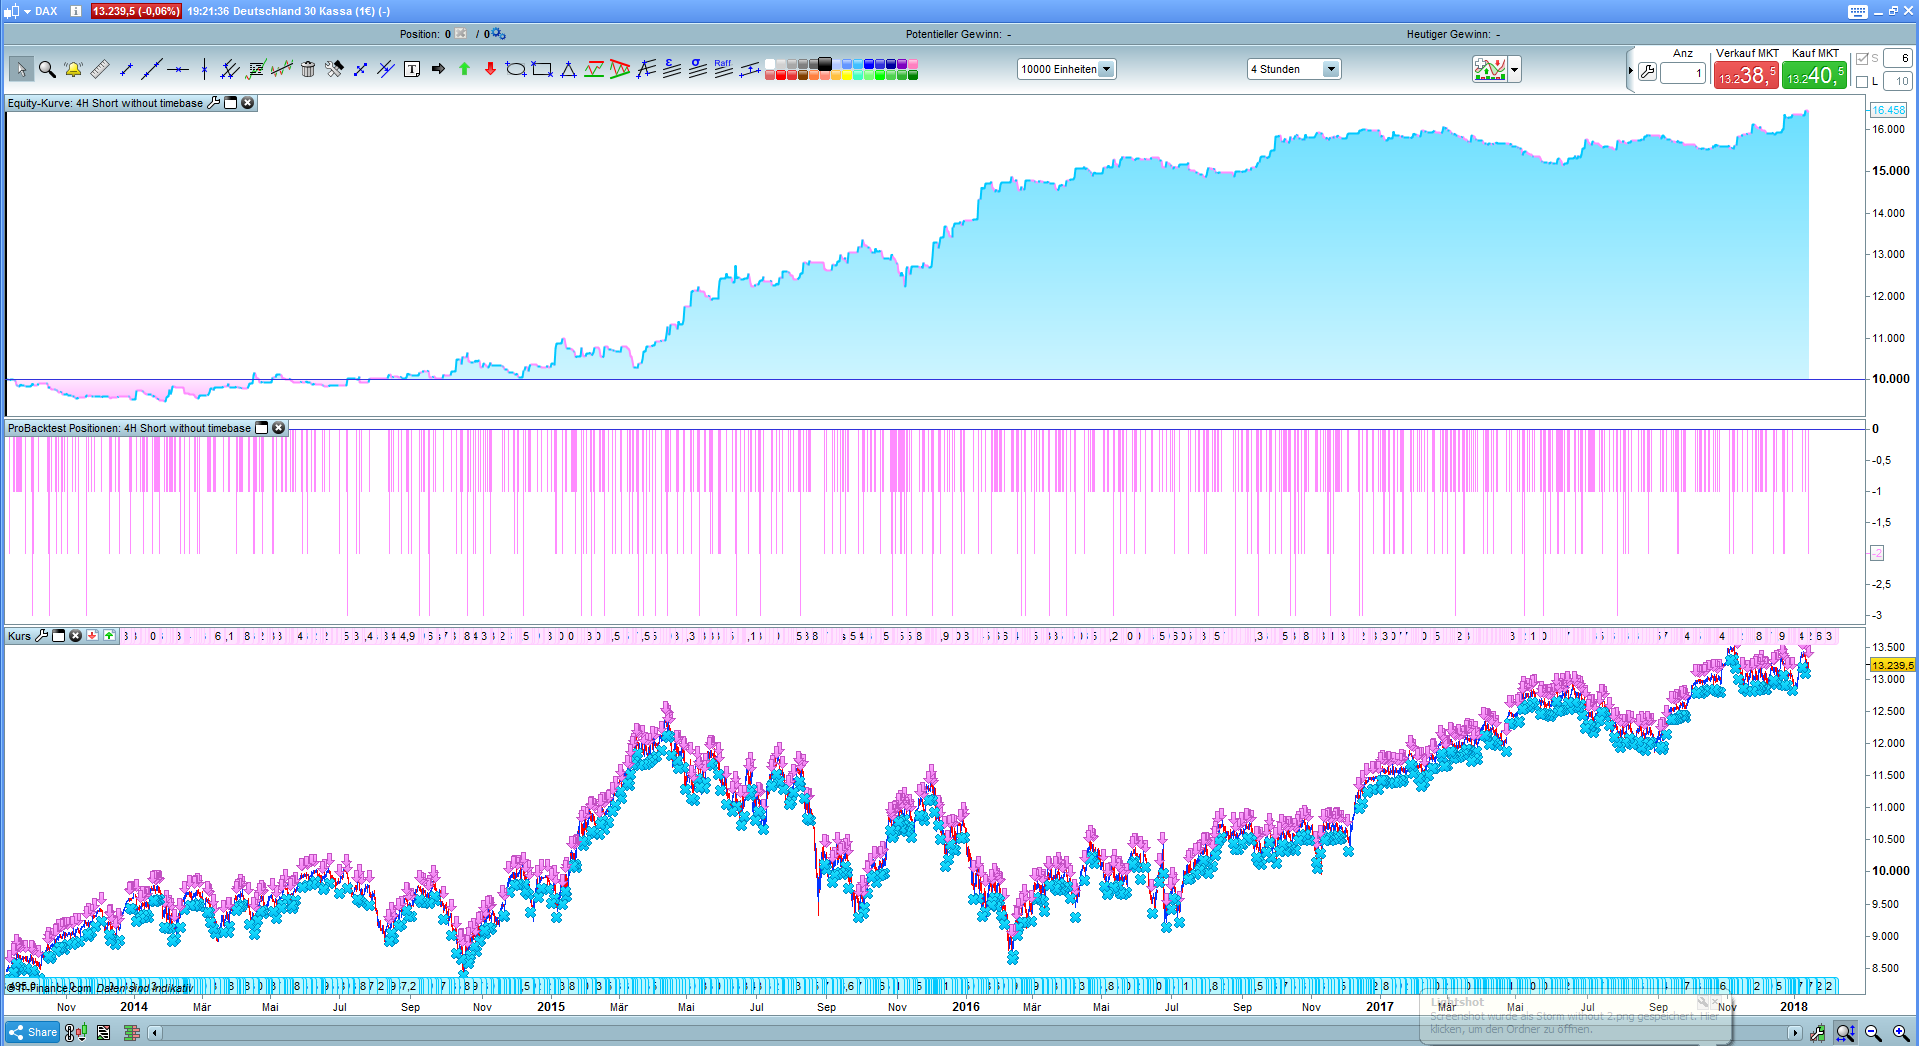Select the rectangle drawing tool

[x=542, y=69]
